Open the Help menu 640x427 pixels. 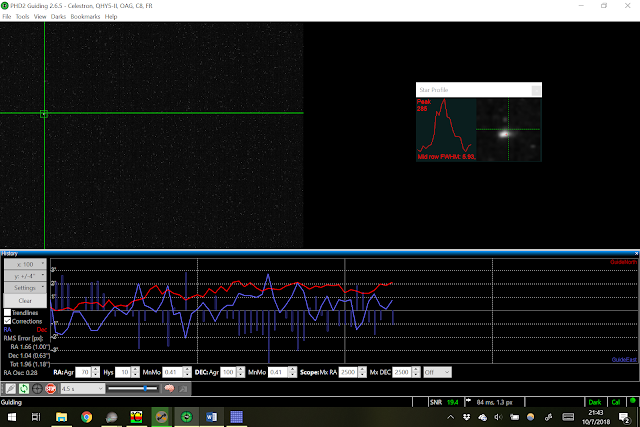[111, 17]
